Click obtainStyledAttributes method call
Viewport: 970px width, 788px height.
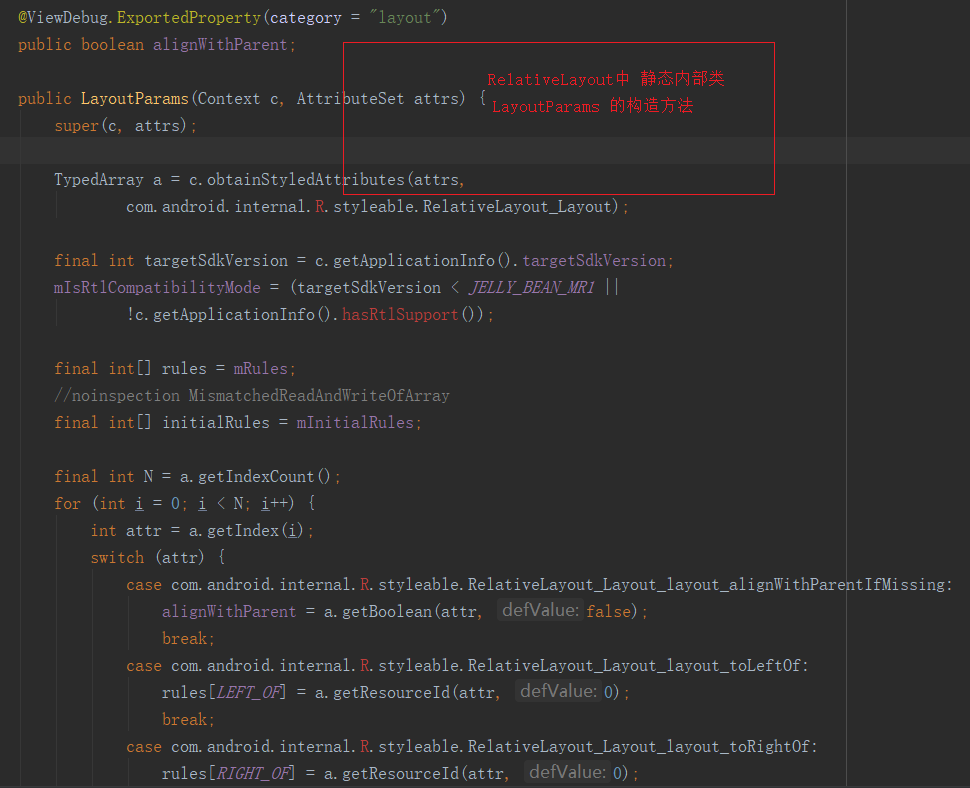tap(306, 180)
